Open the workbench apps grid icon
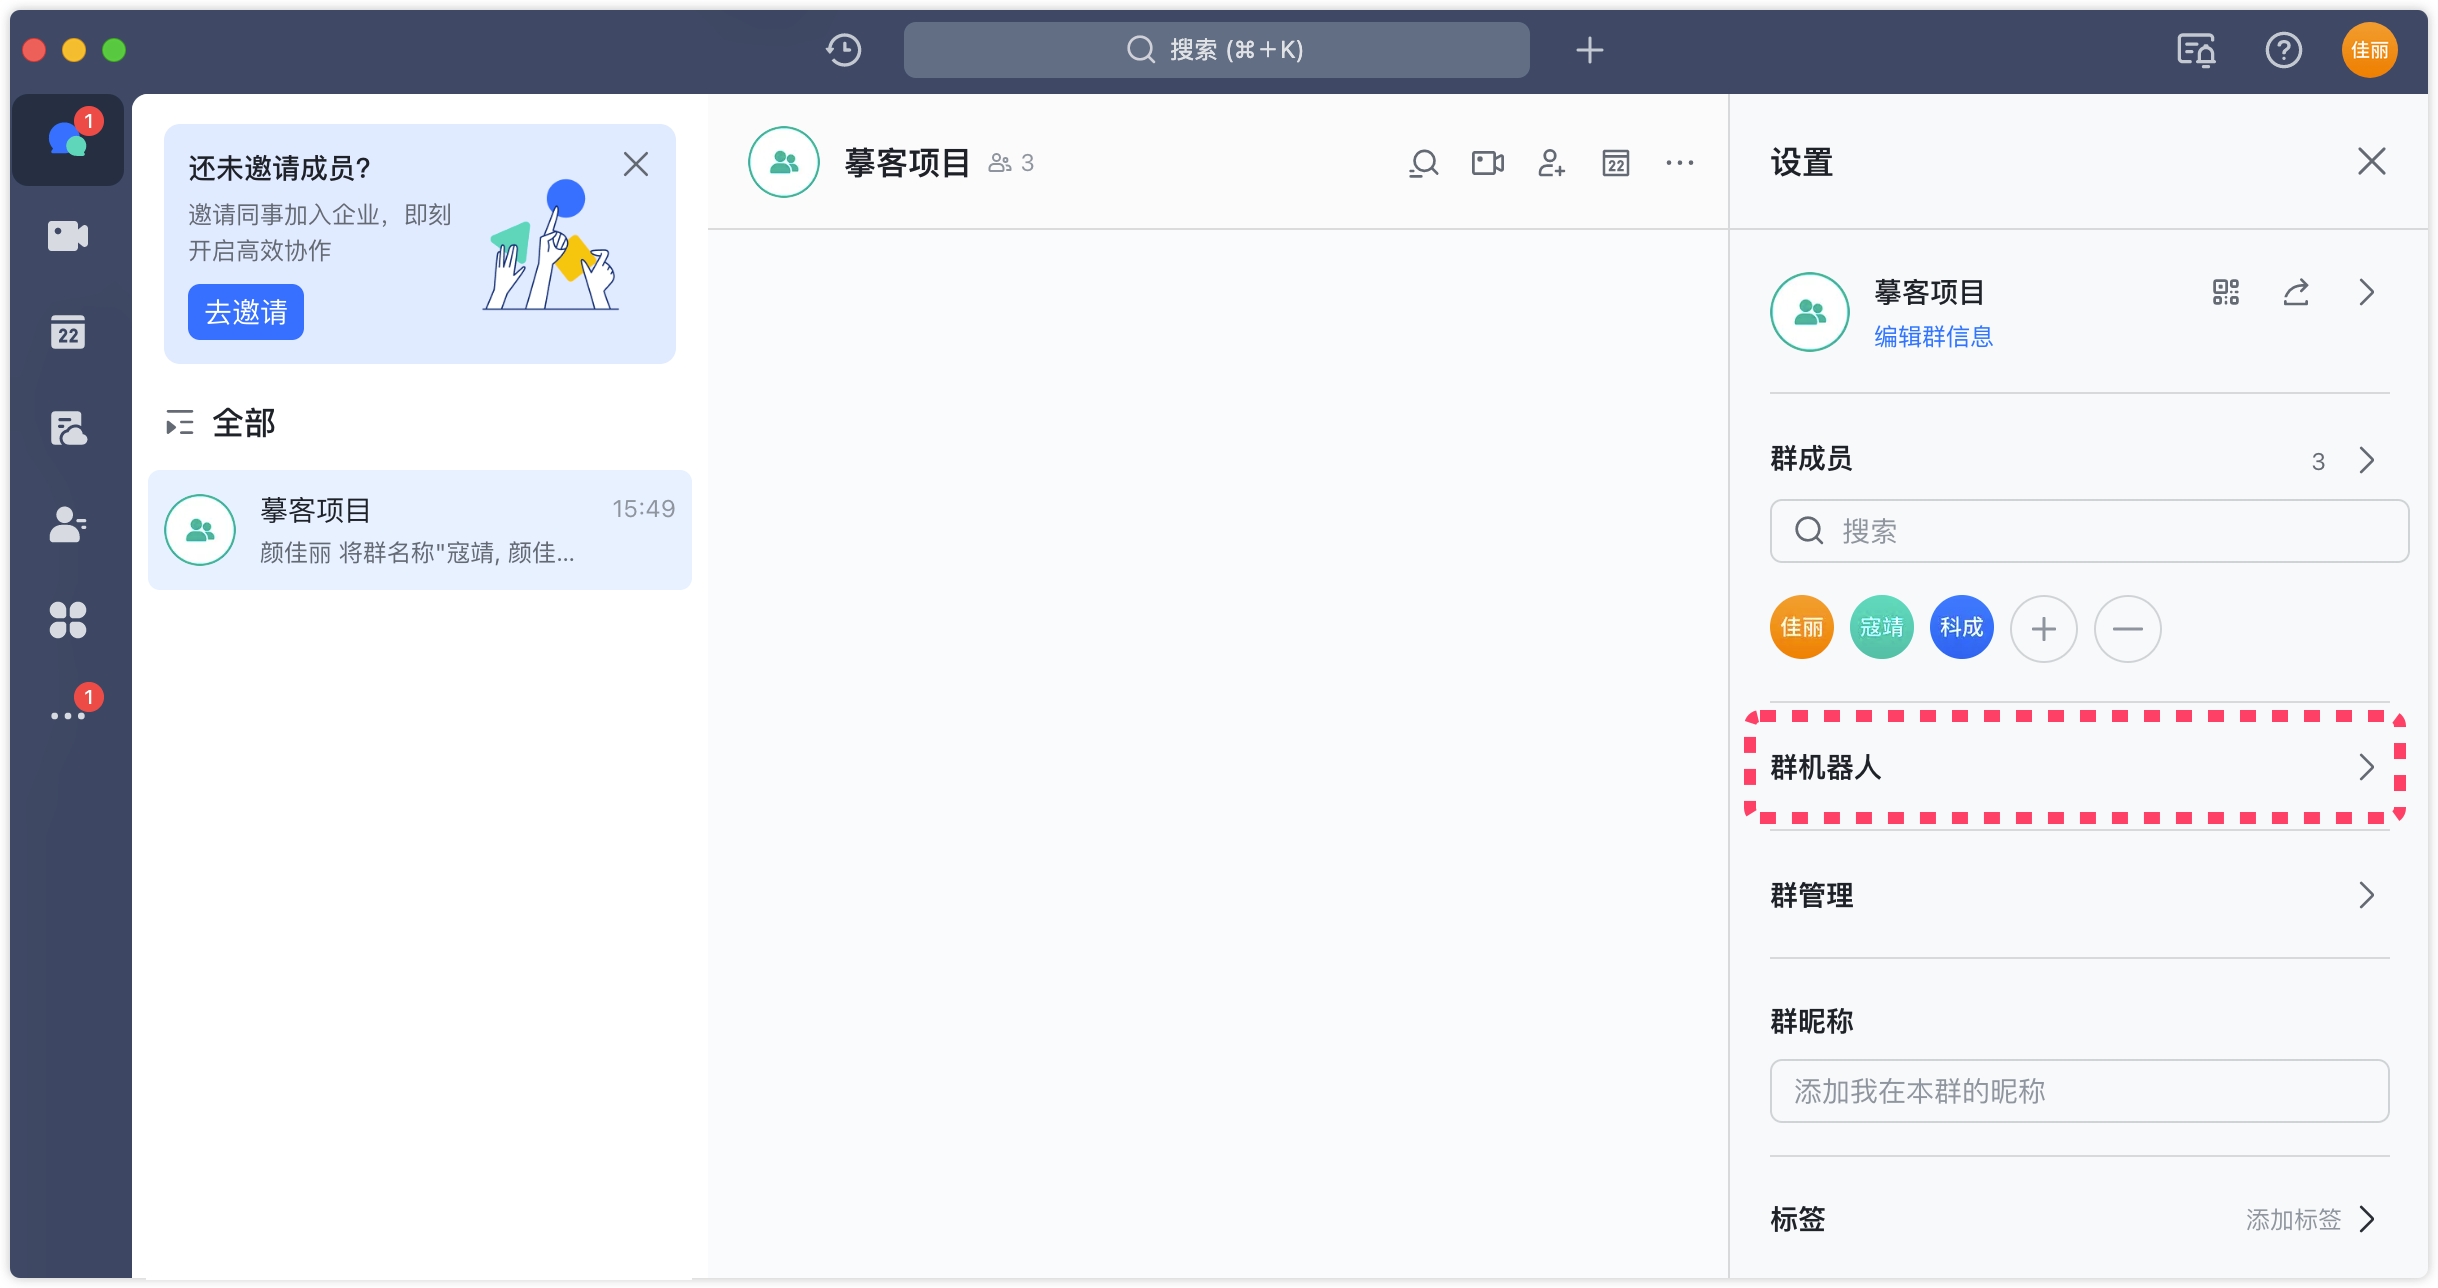This screenshot has height=1288, width=2438. pyautogui.click(x=68, y=620)
